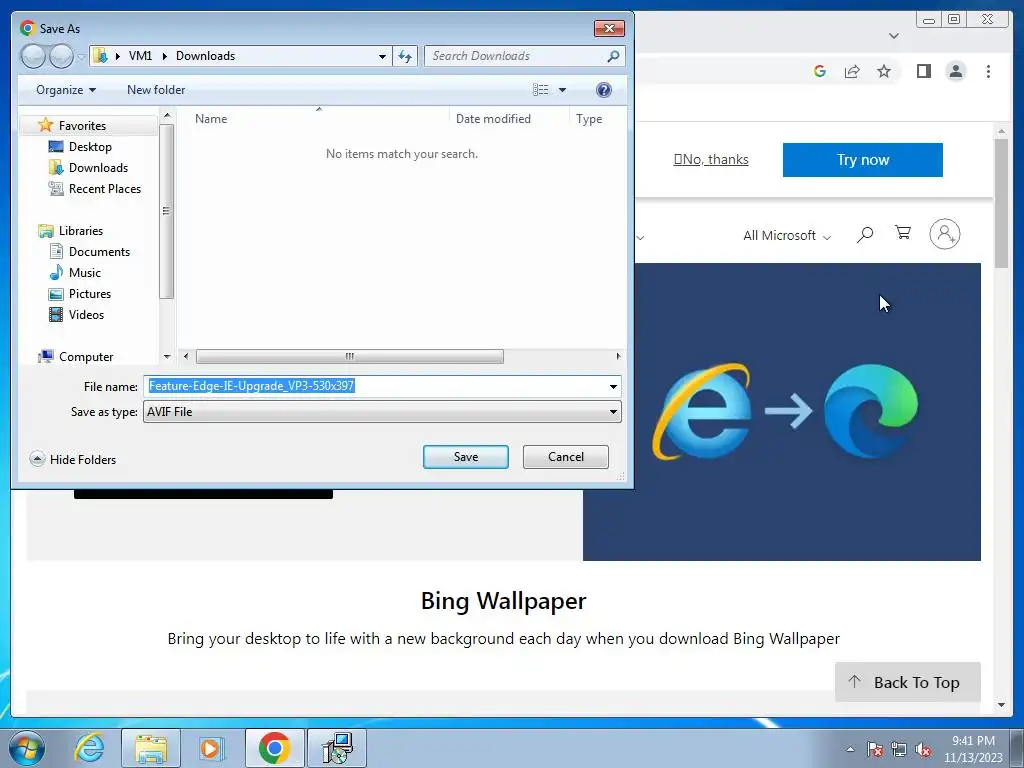Click the forward navigation arrow in dialog
This screenshot has height=768, width=1024.
point(61,56)
